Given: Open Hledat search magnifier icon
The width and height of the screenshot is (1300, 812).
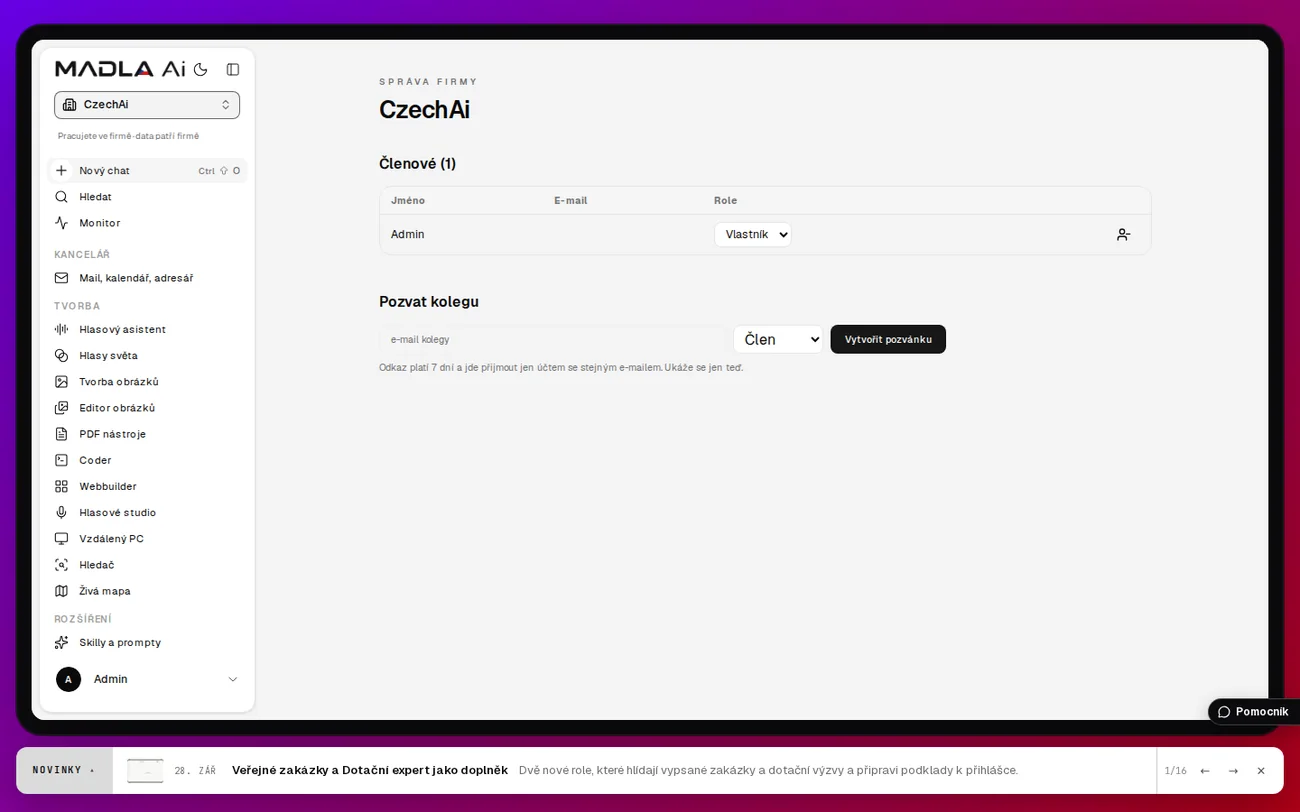Looking at the screenshot, I should 61,197.
